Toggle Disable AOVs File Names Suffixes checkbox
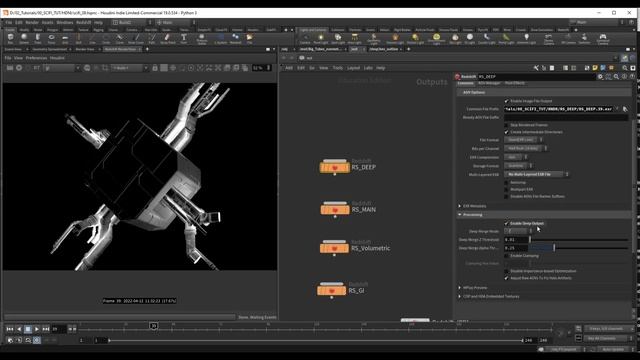Image resolution: width=640 pixels, height=360 pixels. click(507, 196)
